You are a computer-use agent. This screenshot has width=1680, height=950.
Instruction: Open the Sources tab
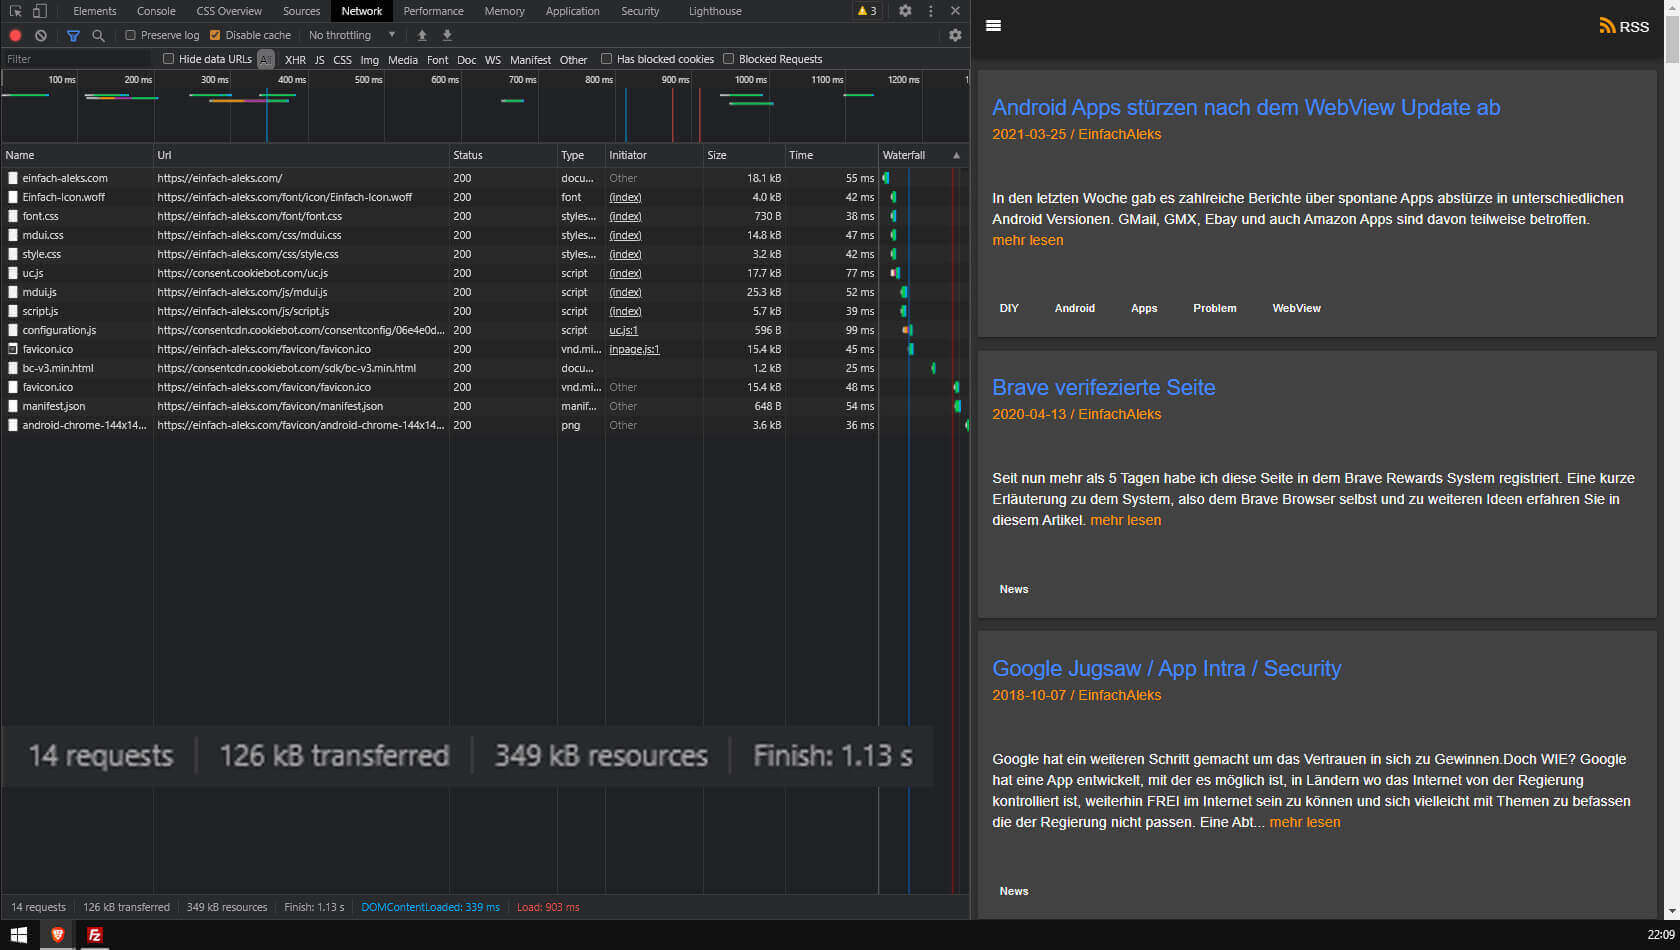(301, 11)
